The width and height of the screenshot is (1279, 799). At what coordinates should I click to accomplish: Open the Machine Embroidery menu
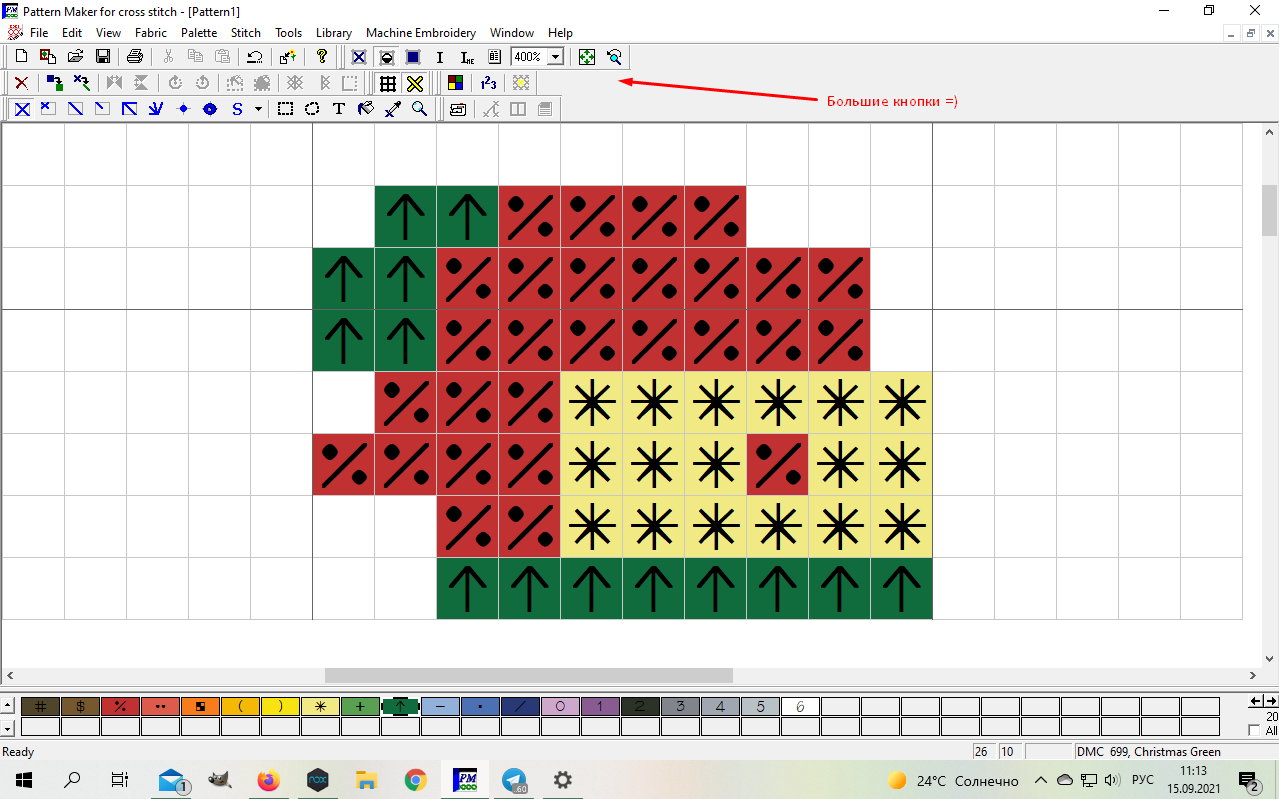[420, 33]
